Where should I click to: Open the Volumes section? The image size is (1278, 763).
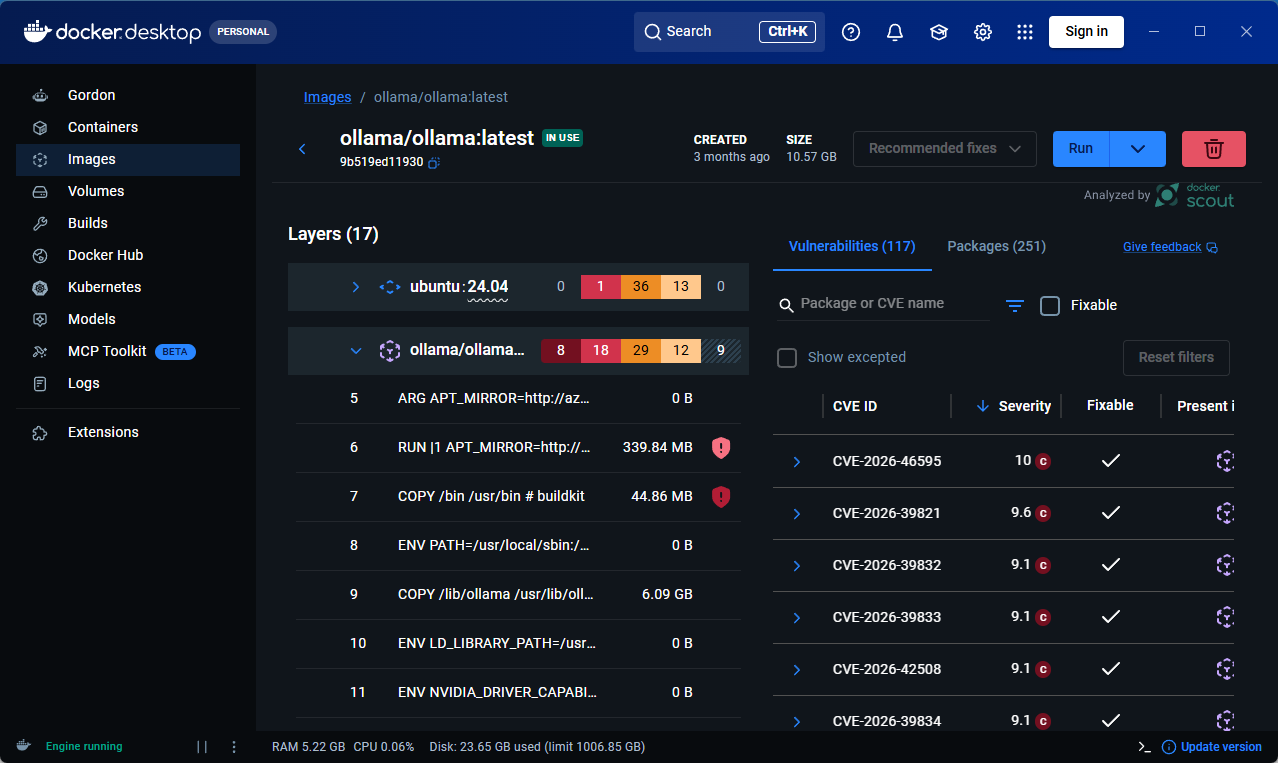(x=128, y=191)
